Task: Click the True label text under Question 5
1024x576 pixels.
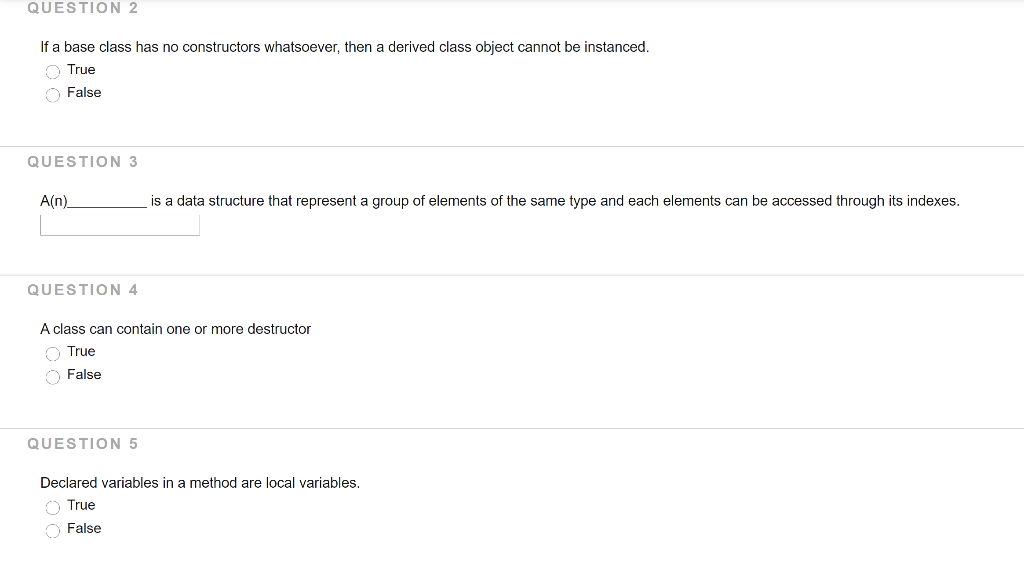Action: (x=81, y=505)
